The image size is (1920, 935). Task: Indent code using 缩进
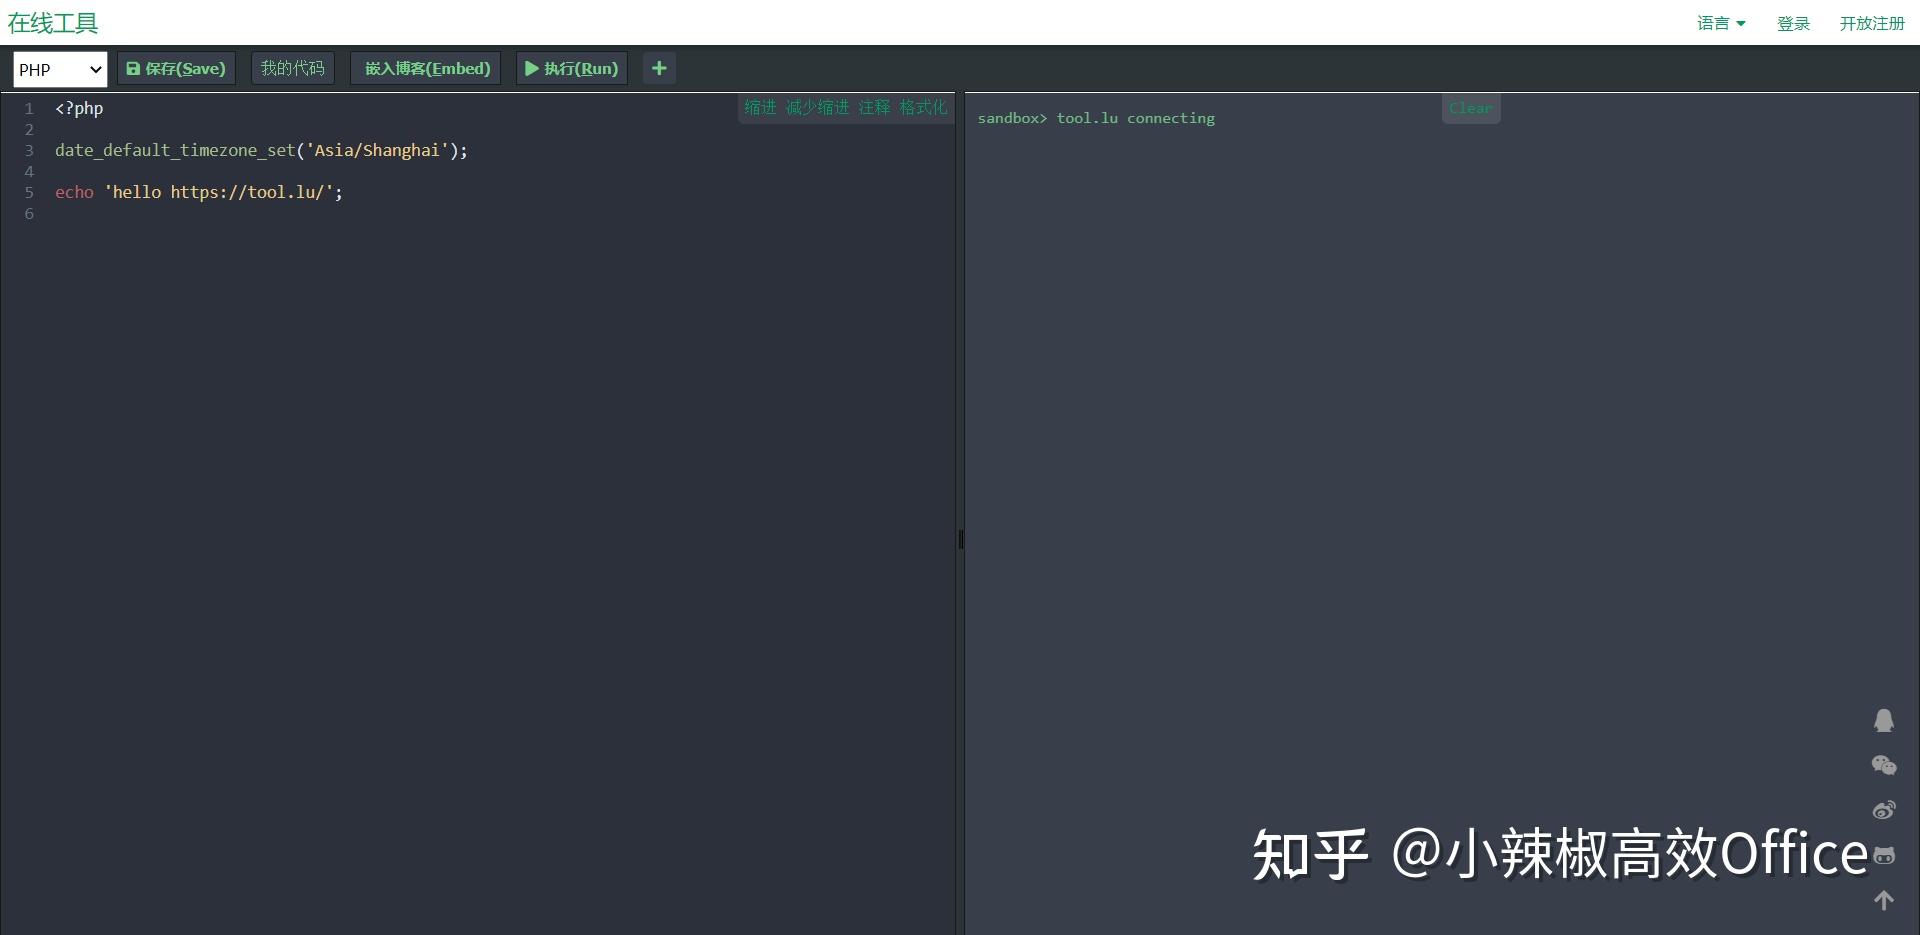[760, 107]
